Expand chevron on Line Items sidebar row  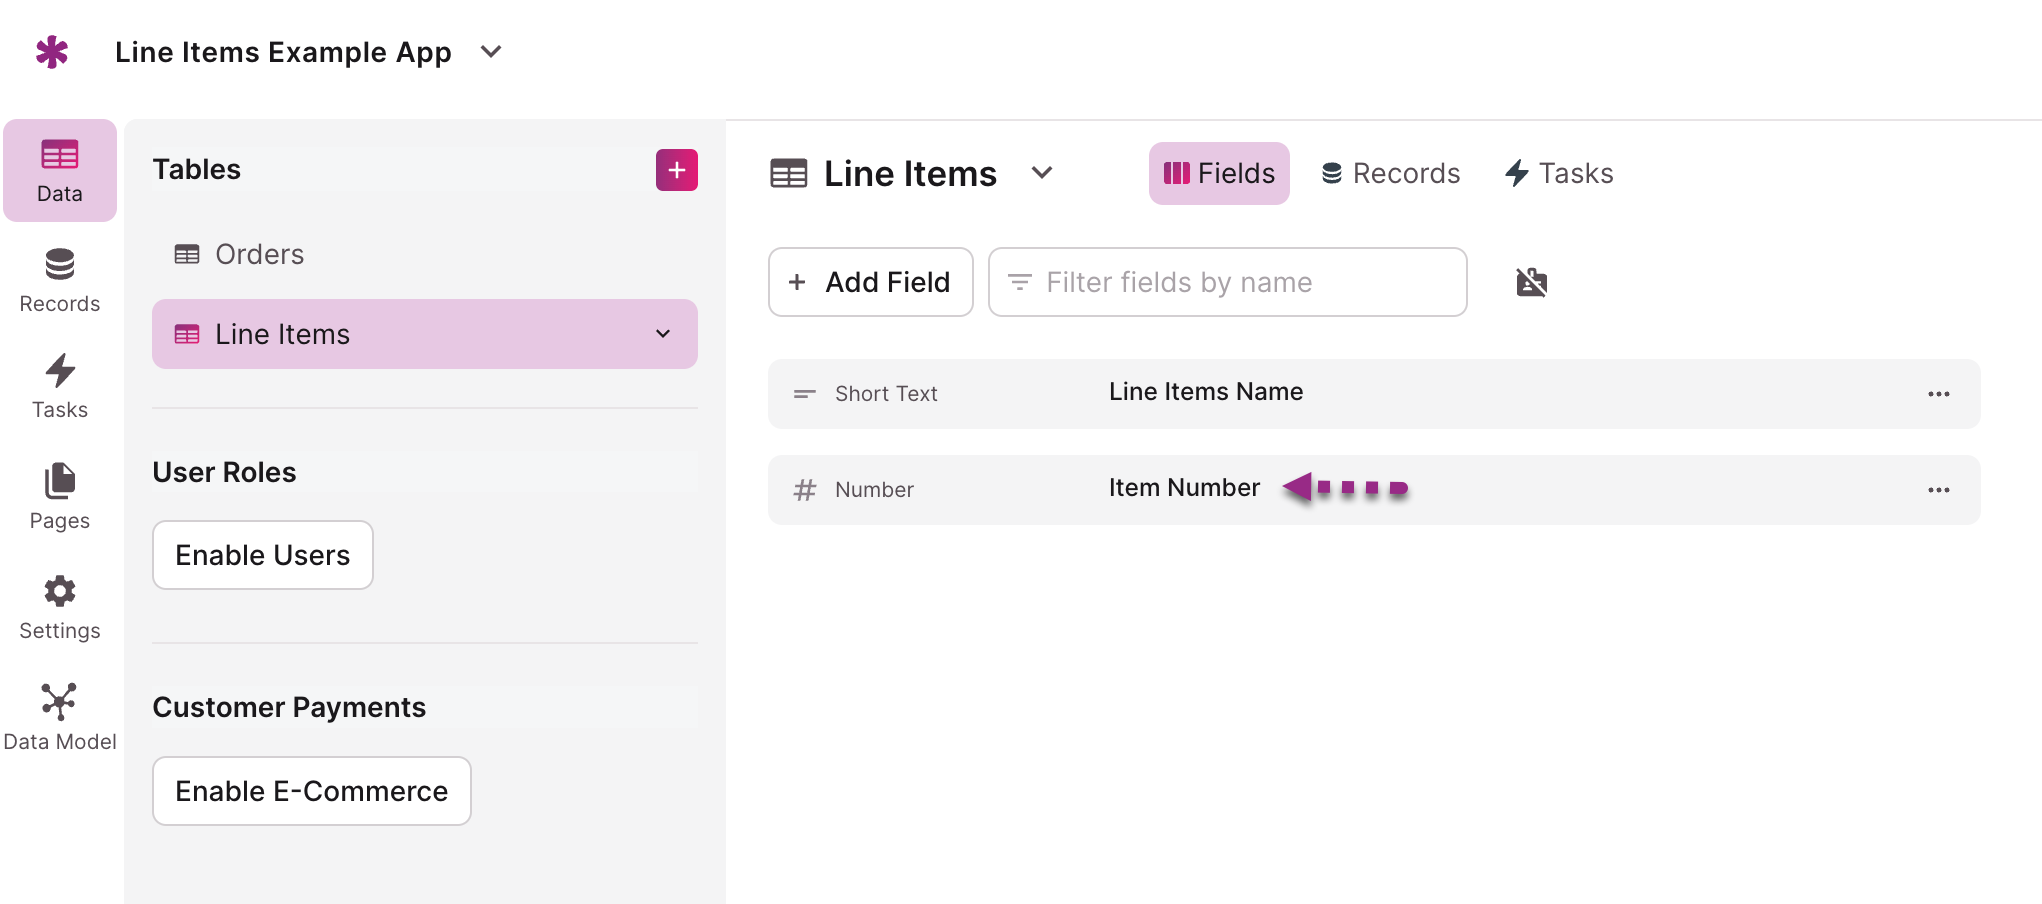pos(663,334)
